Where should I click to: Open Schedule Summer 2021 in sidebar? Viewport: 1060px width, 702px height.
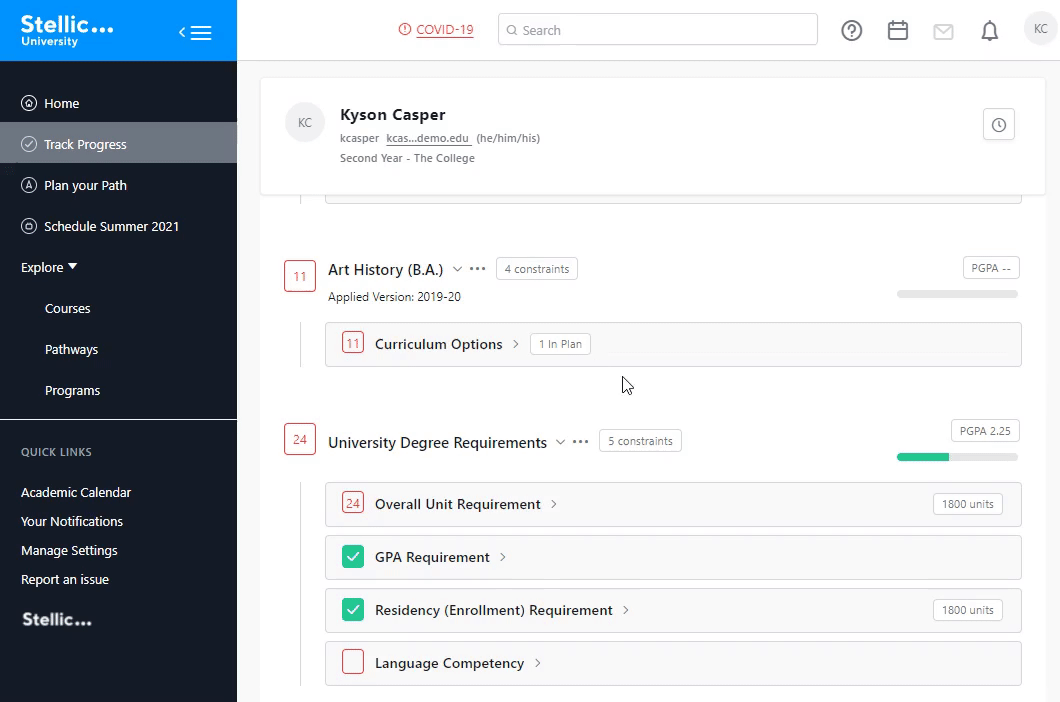(x=111, y=226)
